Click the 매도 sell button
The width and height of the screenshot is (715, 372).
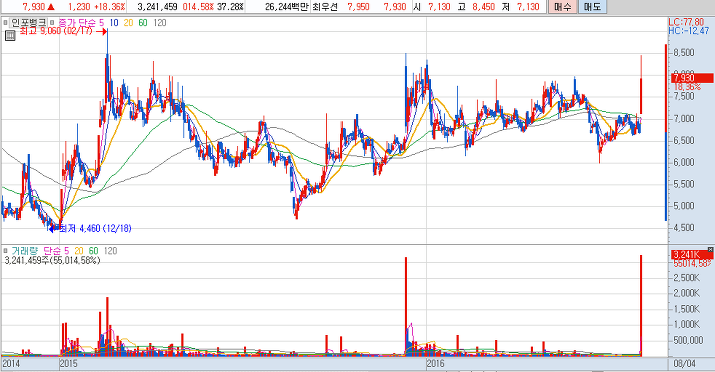point(592,7)
